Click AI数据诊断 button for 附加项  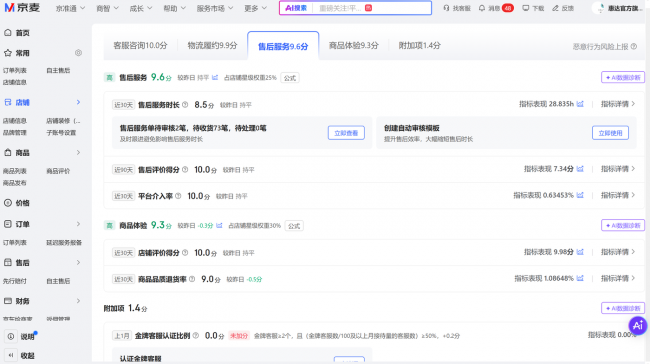(623, 308)
